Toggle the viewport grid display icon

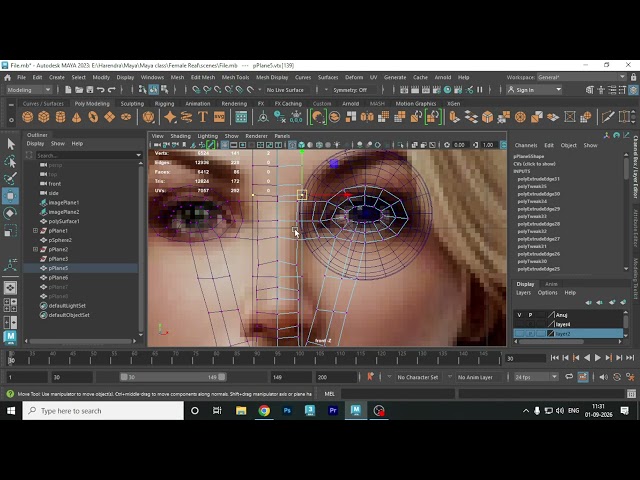coord(224,145)
